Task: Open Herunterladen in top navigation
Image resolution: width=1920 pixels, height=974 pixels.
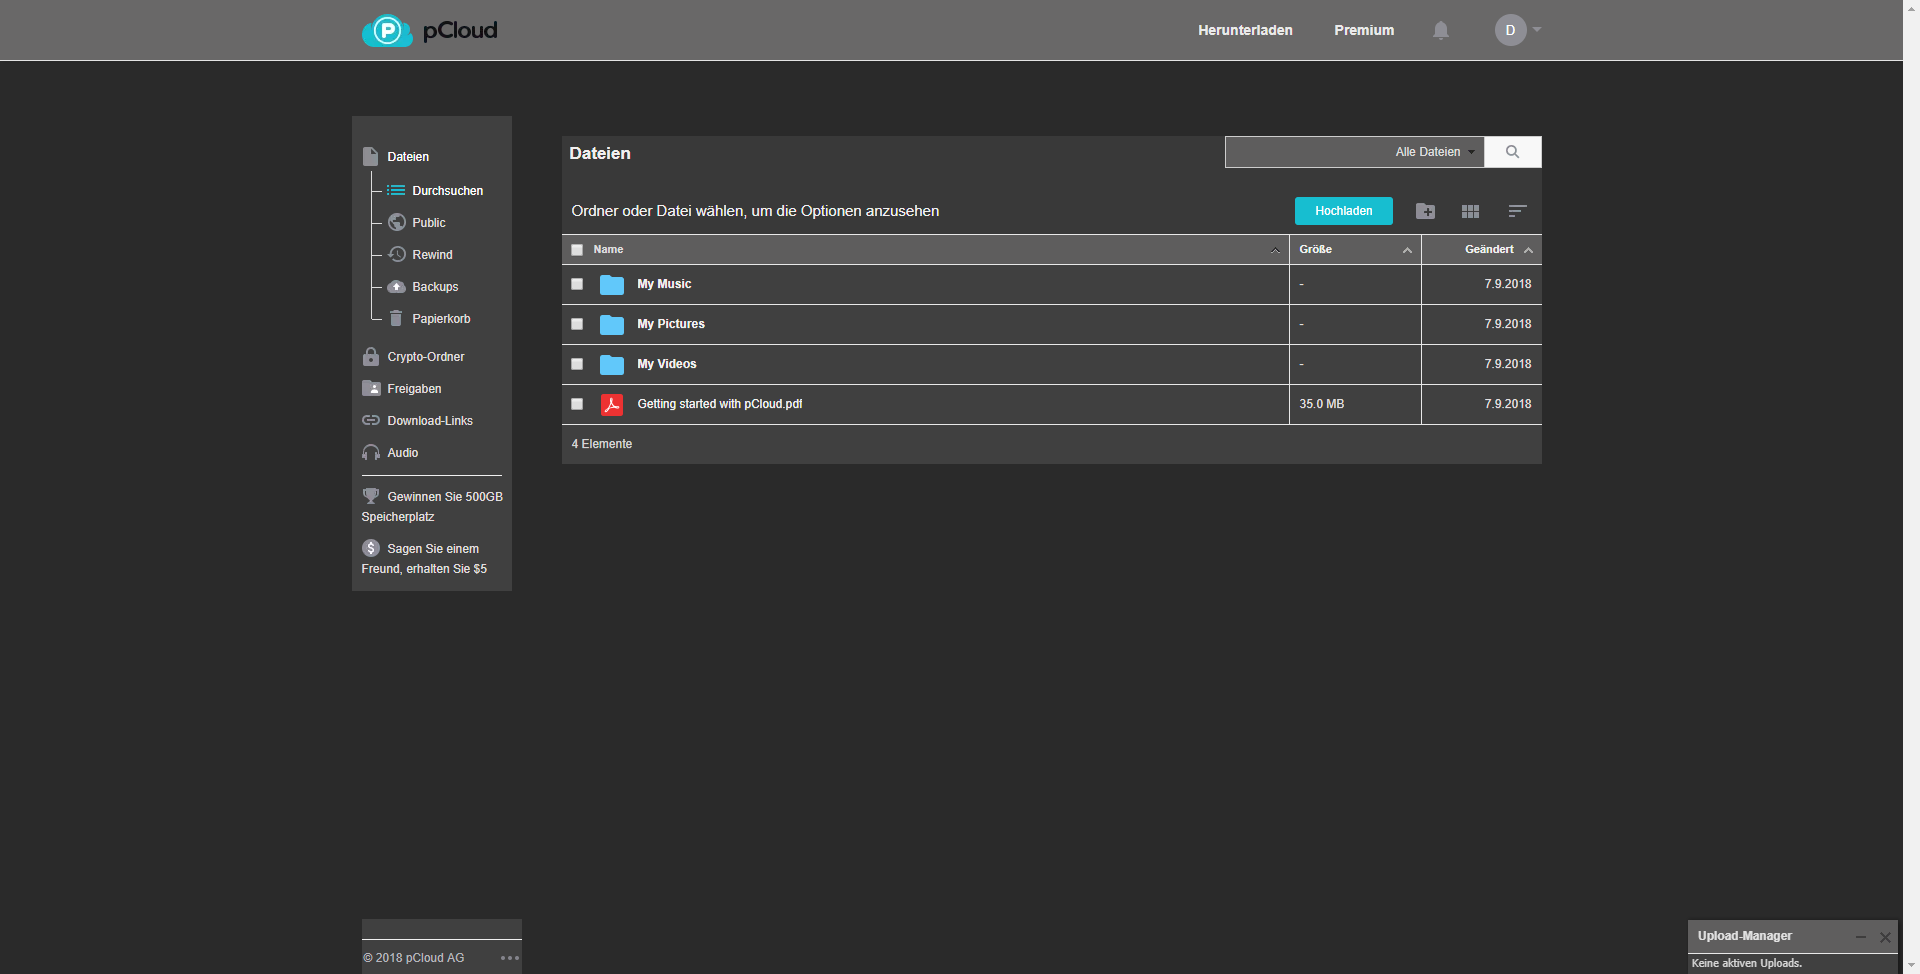Action: click(x=1245, y=30)
